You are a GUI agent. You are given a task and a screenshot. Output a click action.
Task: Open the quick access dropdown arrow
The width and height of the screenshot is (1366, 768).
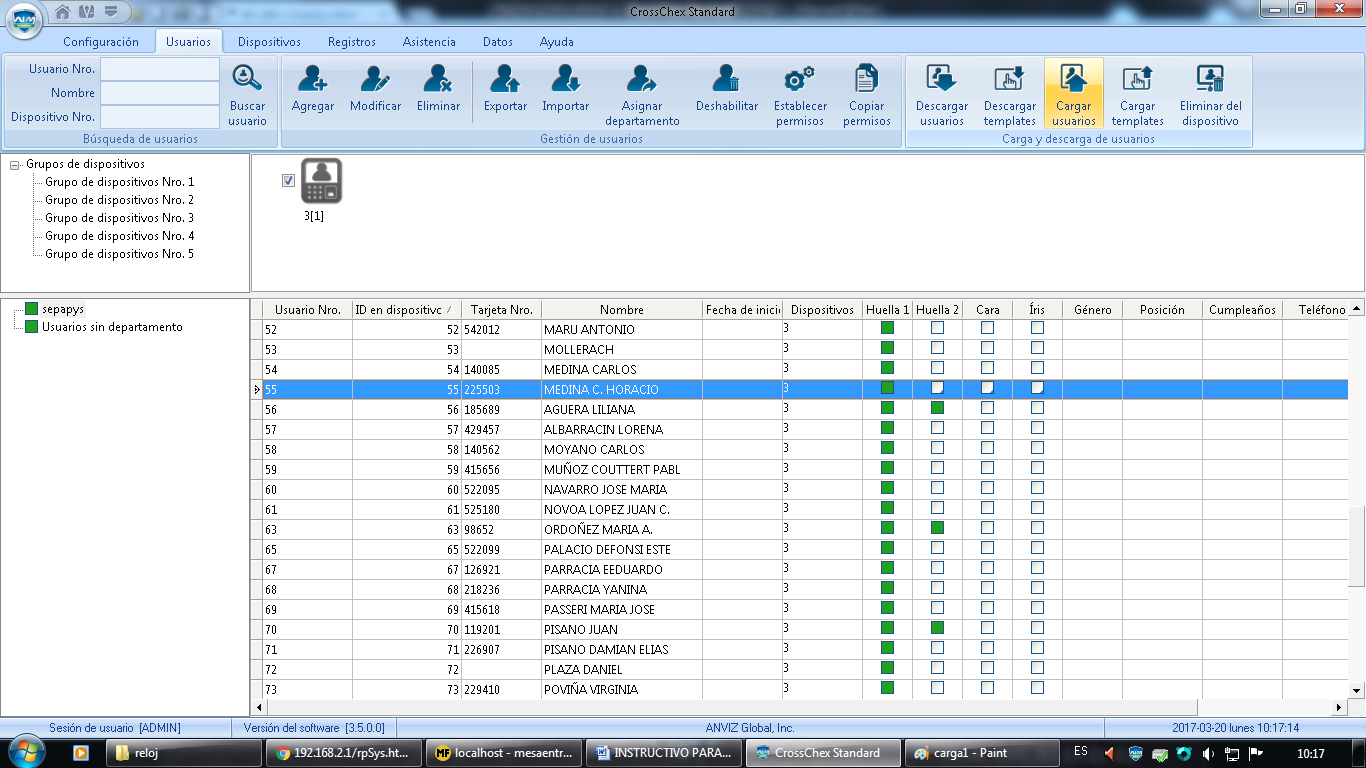[x=110, y=11]
